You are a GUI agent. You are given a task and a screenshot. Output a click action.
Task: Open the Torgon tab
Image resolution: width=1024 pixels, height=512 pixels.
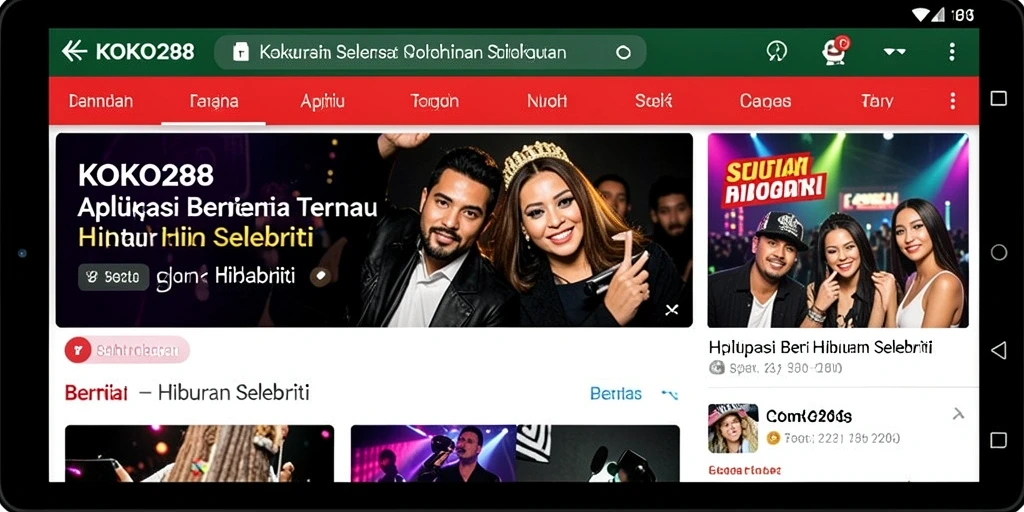[434, 101]
